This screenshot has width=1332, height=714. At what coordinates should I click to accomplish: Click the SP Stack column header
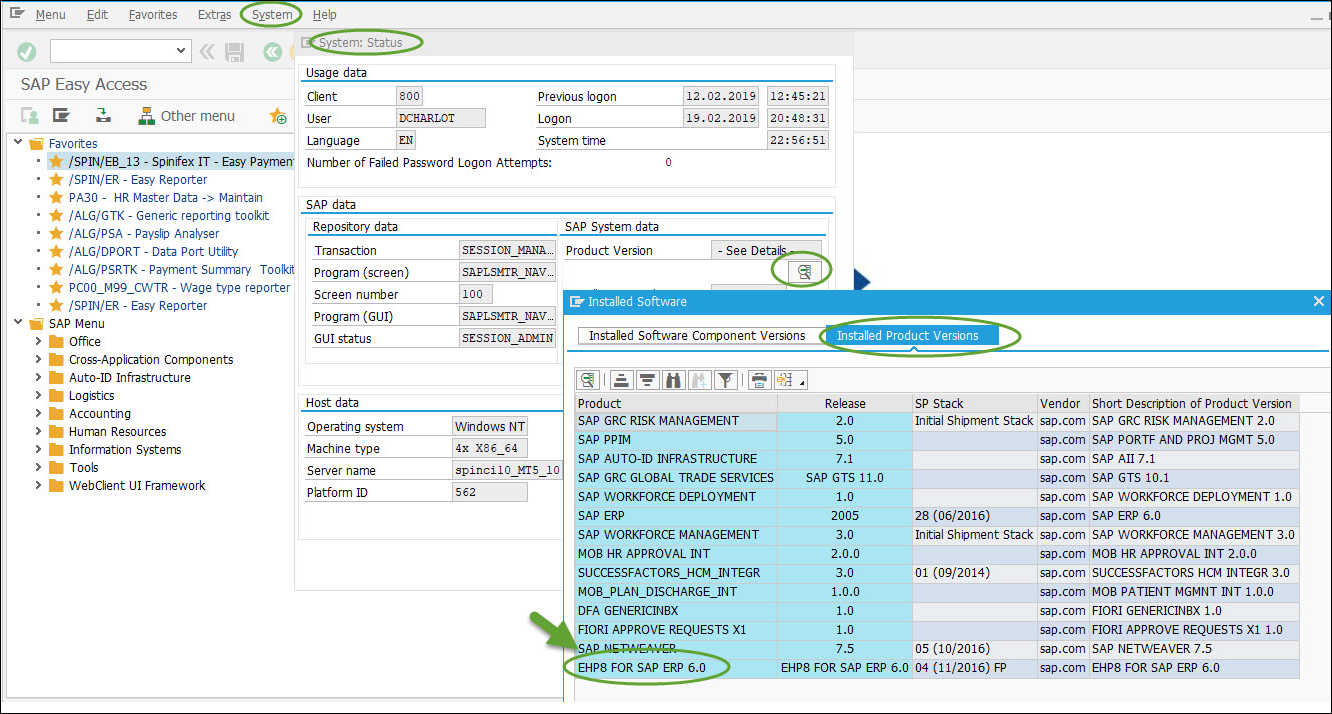click(x=975, y=403)
